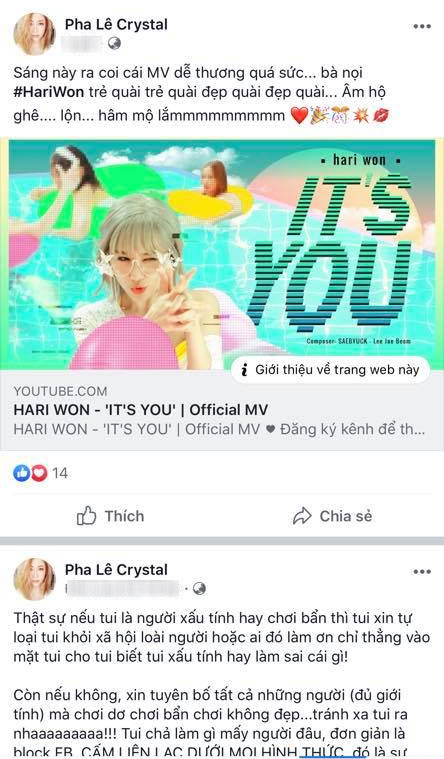
Task: Click the globe privacy icon on second post
Action: coord(199,589)
